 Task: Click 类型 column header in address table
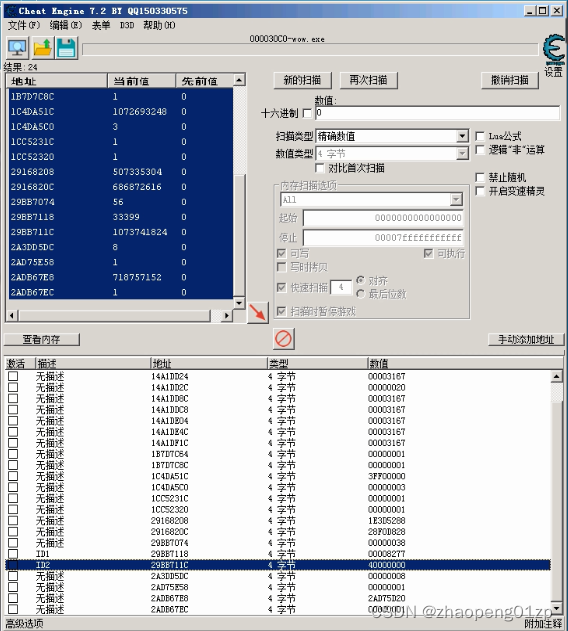(318, 363)
